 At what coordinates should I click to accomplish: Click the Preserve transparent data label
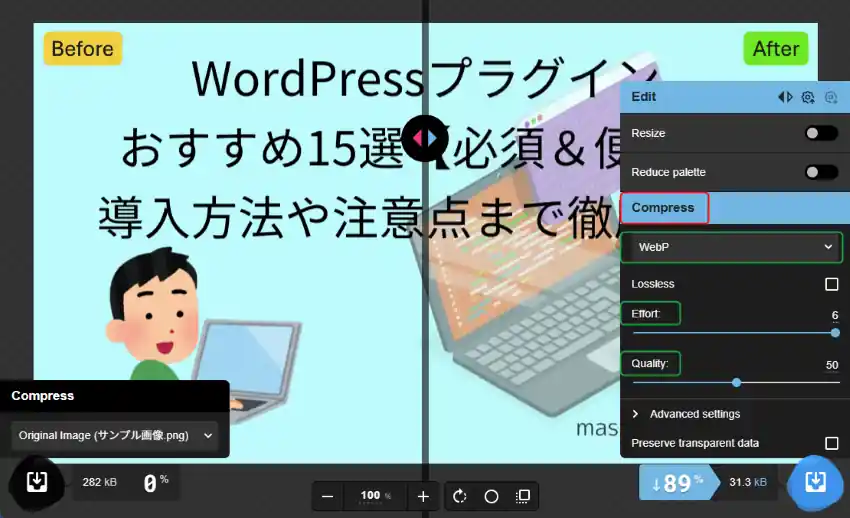(x=695, y=443)
